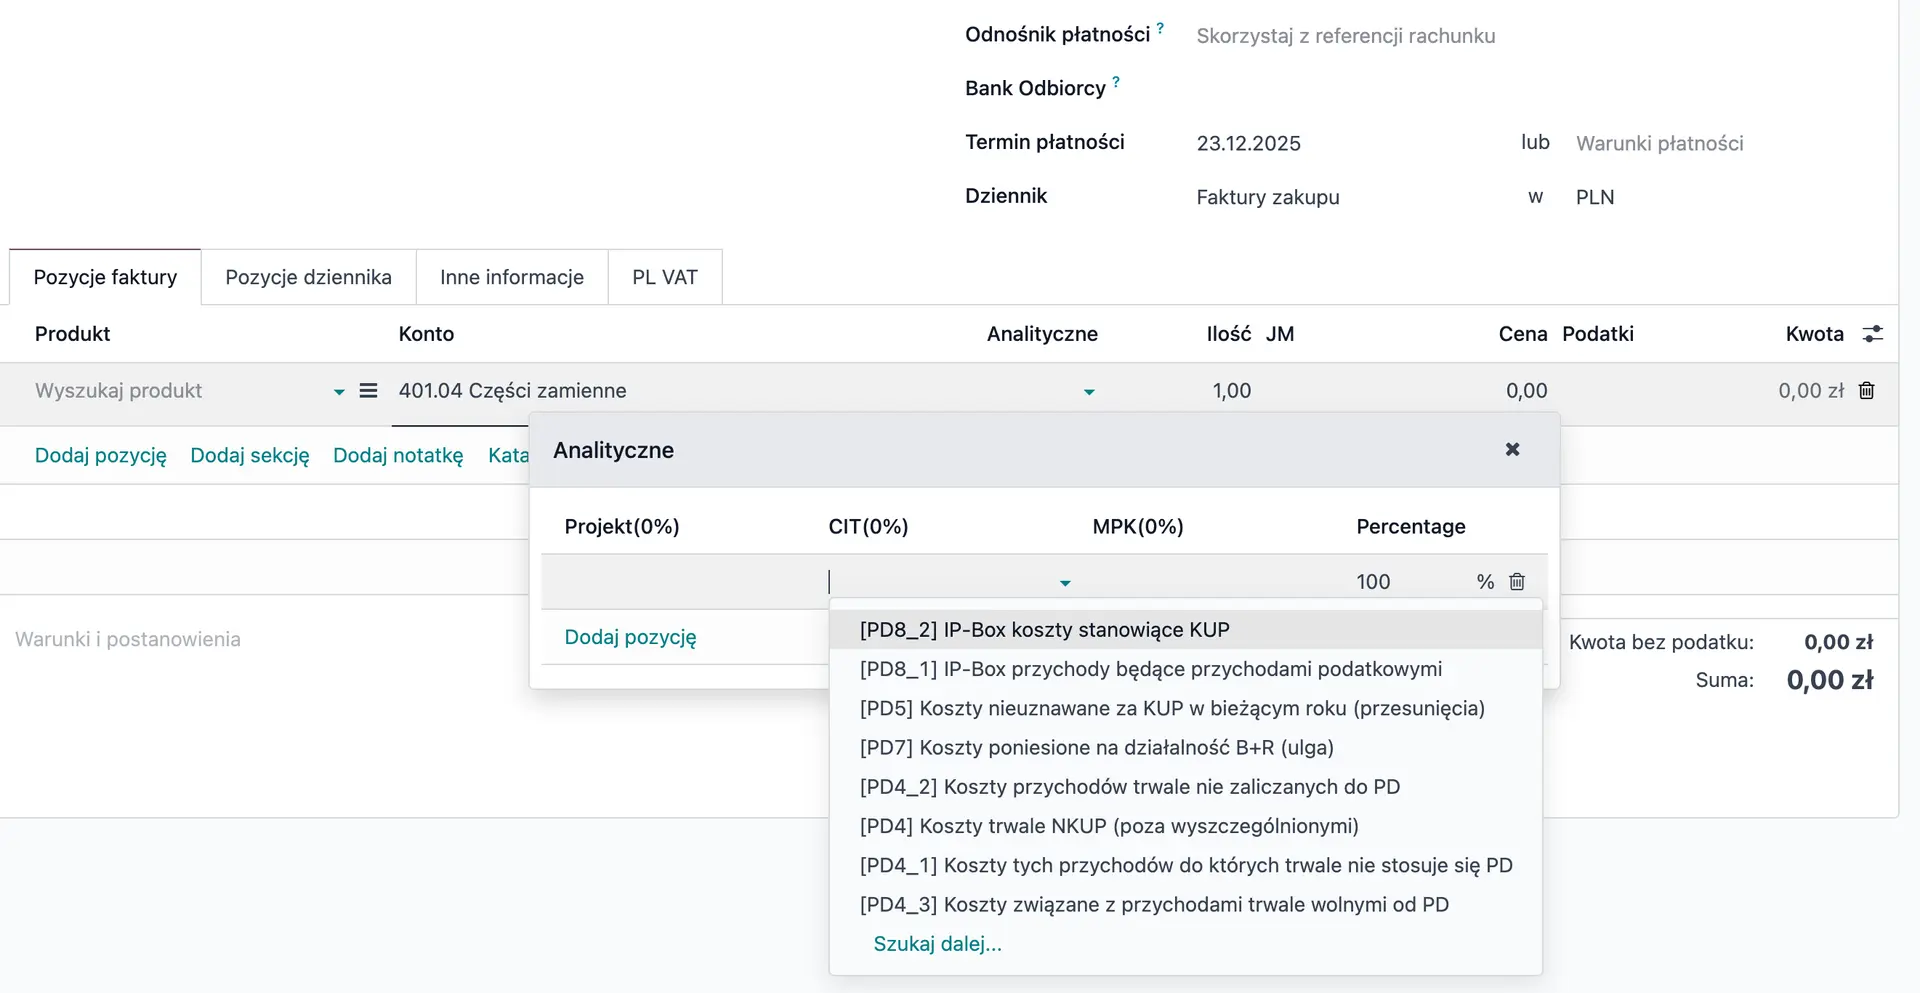Image resolution: width=1920 pixels, height=993 pixels.
Task: Remove analytic distribution row with trash icon
Action: (x=1517, y=582)
